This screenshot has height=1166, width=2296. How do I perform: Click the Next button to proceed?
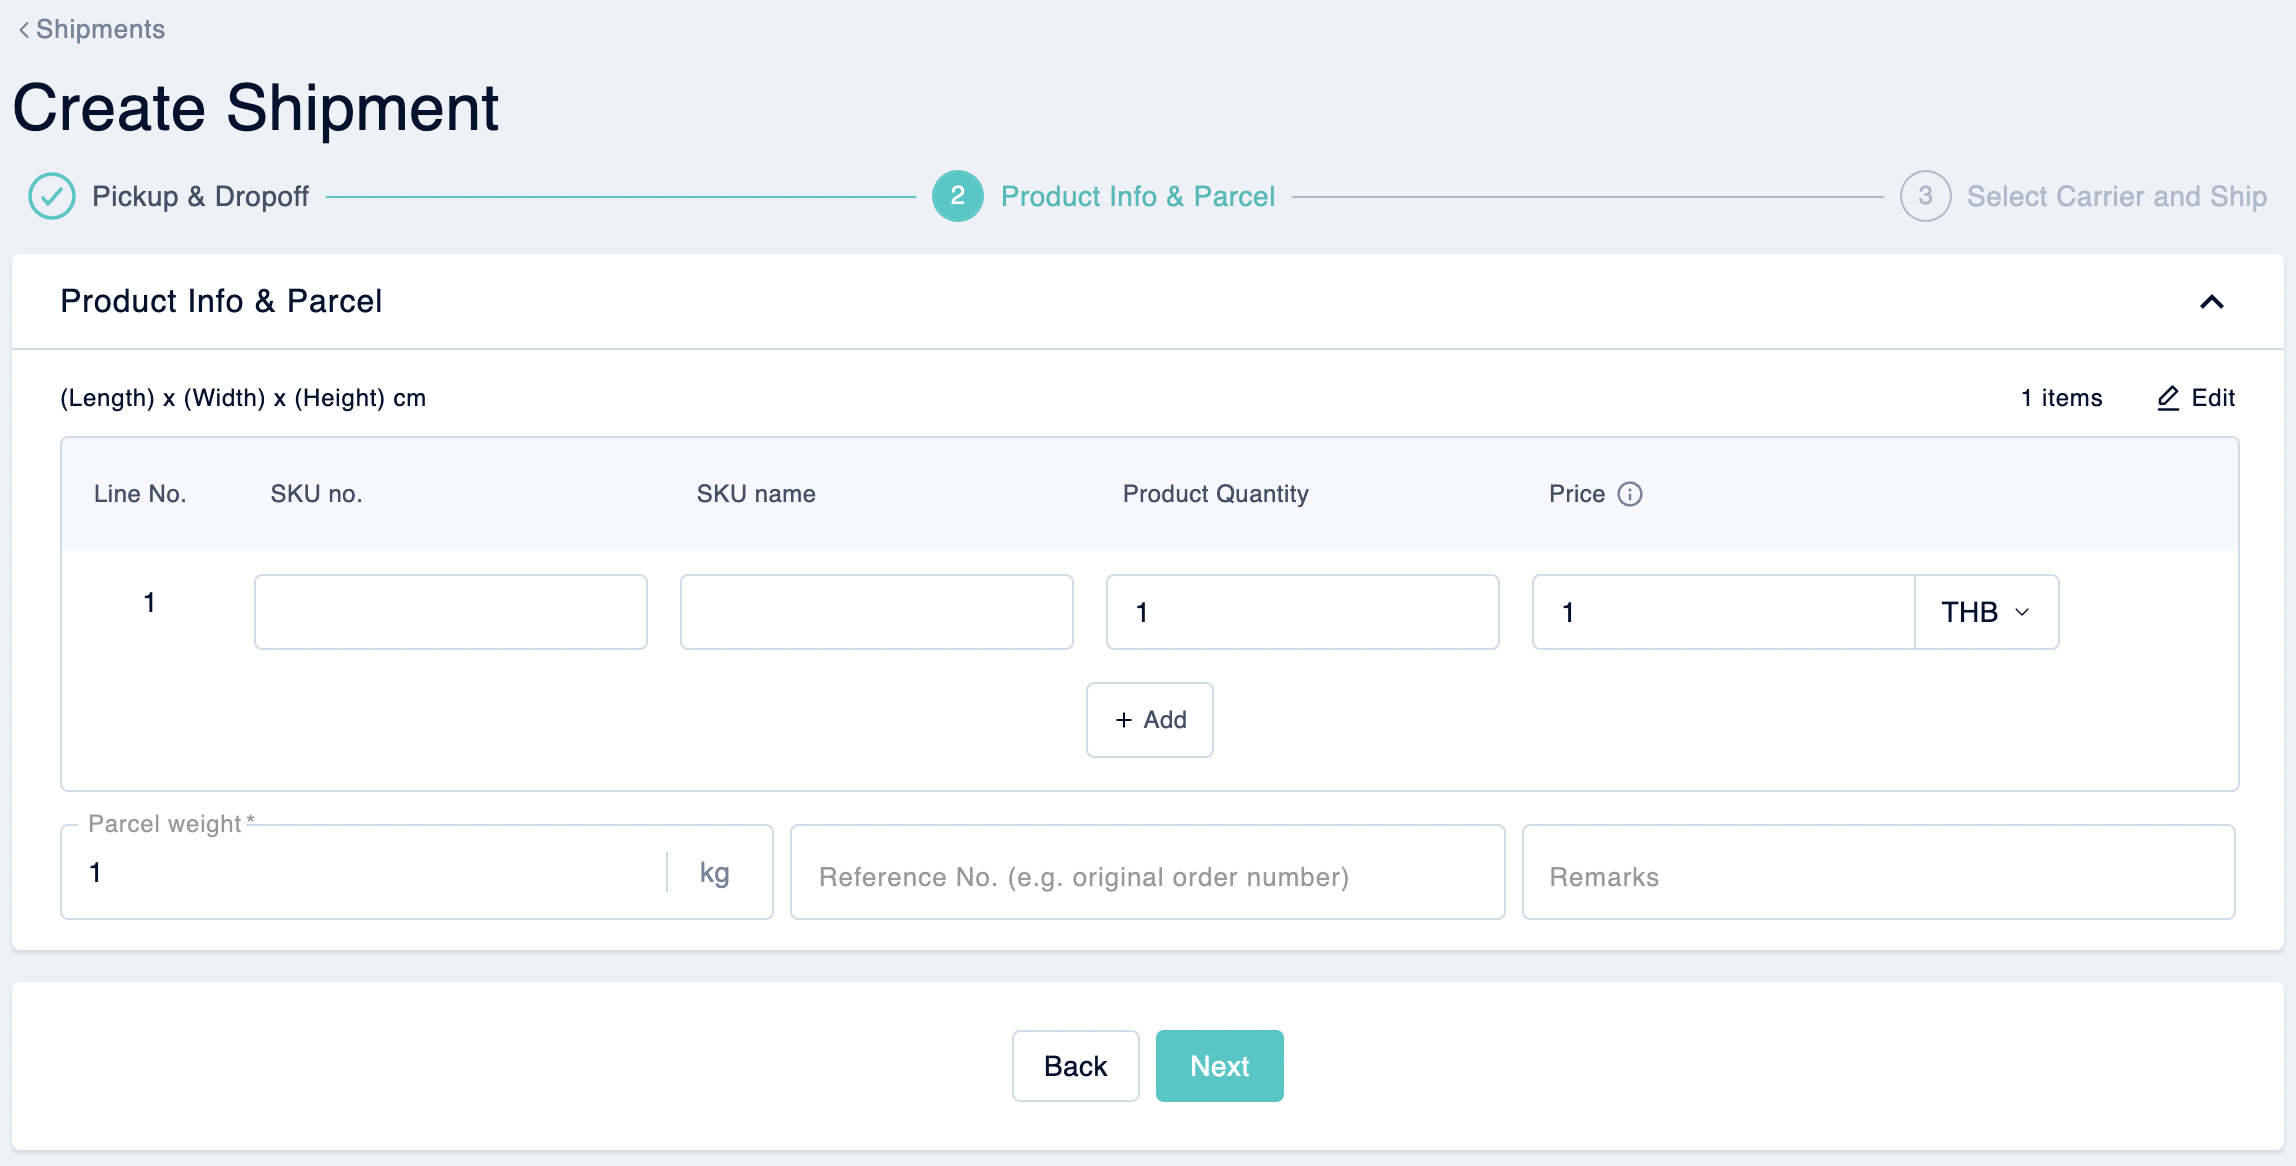pyautogui.click(x=1219, y=1065)
